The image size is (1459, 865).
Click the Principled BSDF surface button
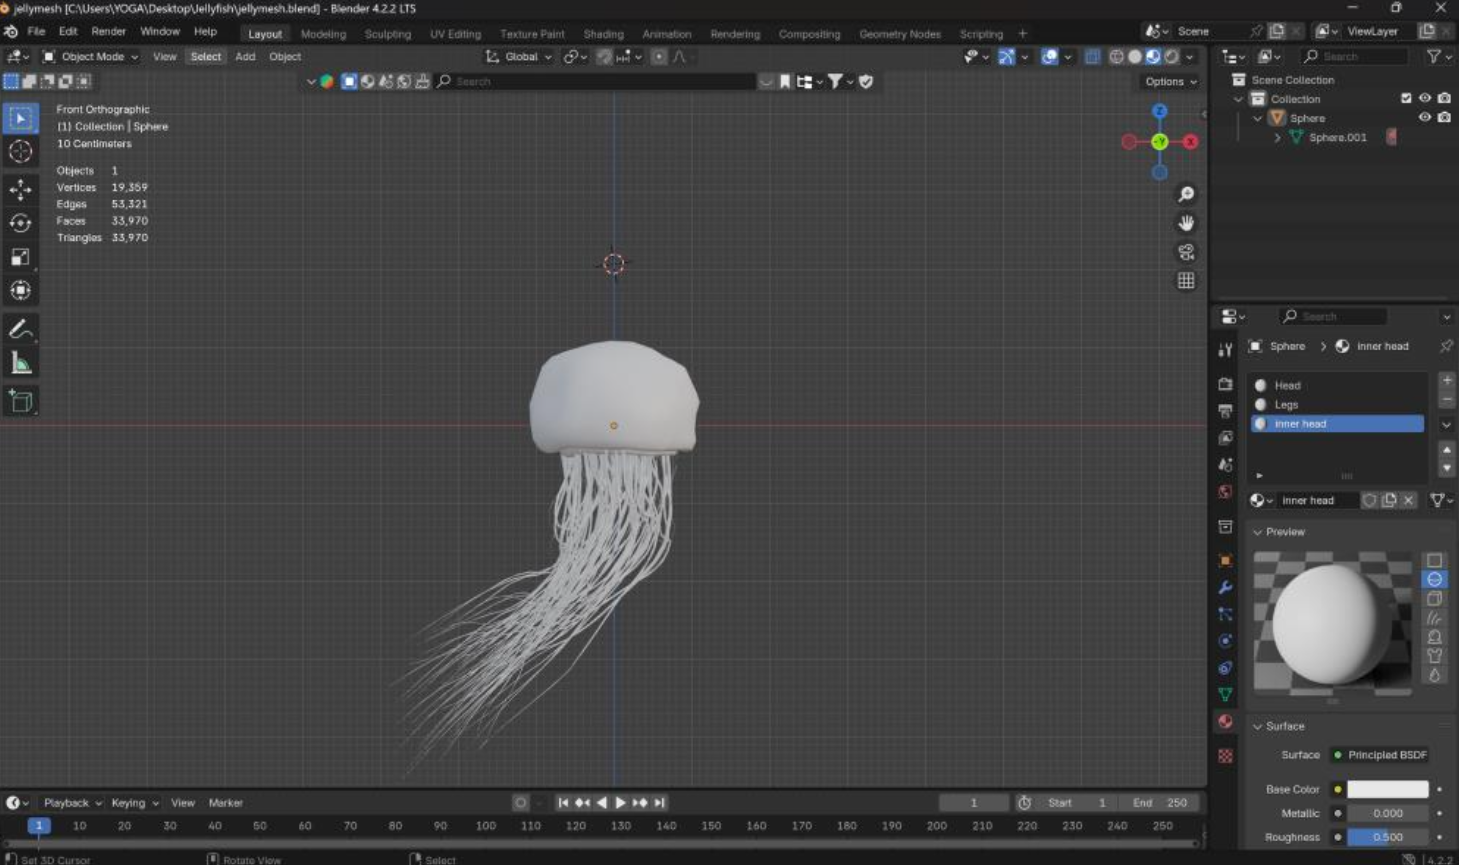click(1386, 755)
